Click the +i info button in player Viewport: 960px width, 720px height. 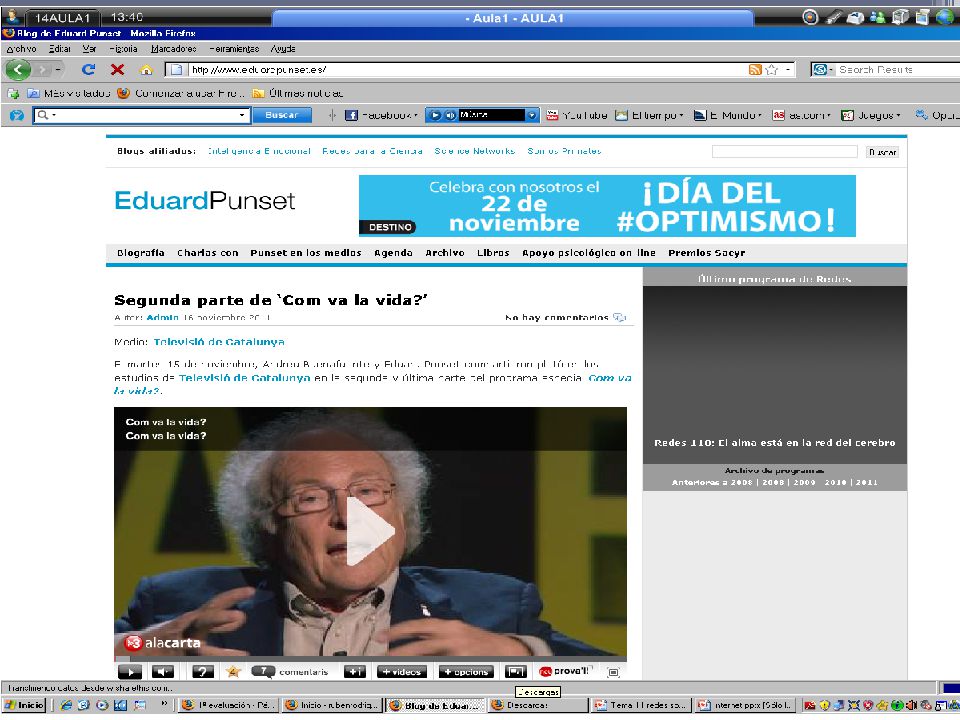354,672
